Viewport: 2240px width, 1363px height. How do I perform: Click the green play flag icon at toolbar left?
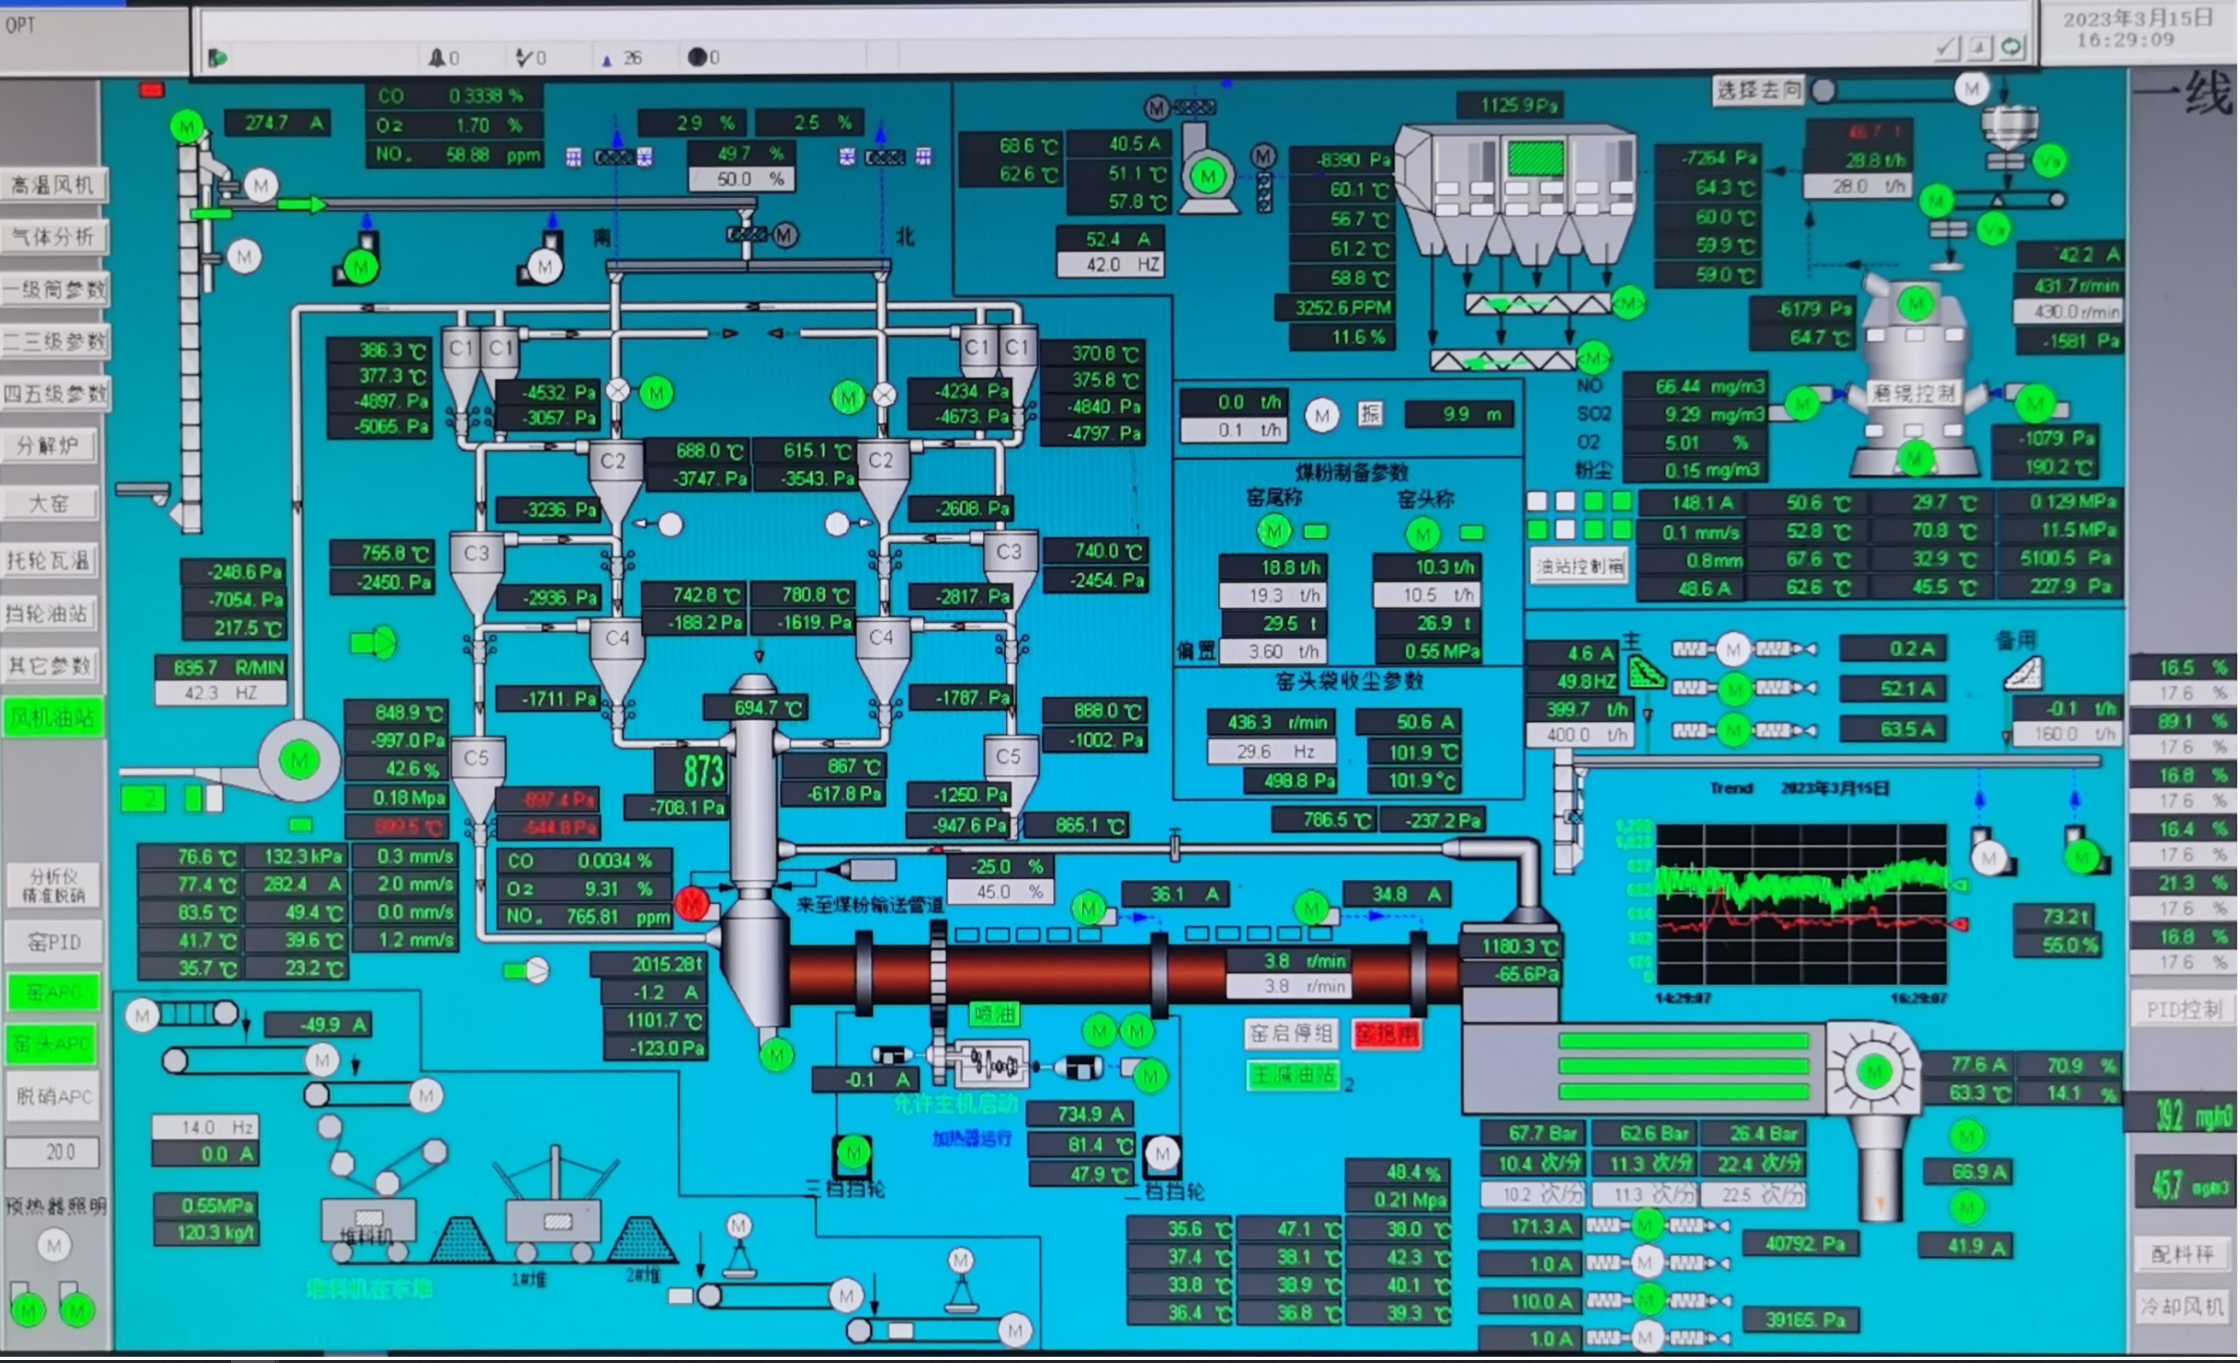[x=217, y=58]
